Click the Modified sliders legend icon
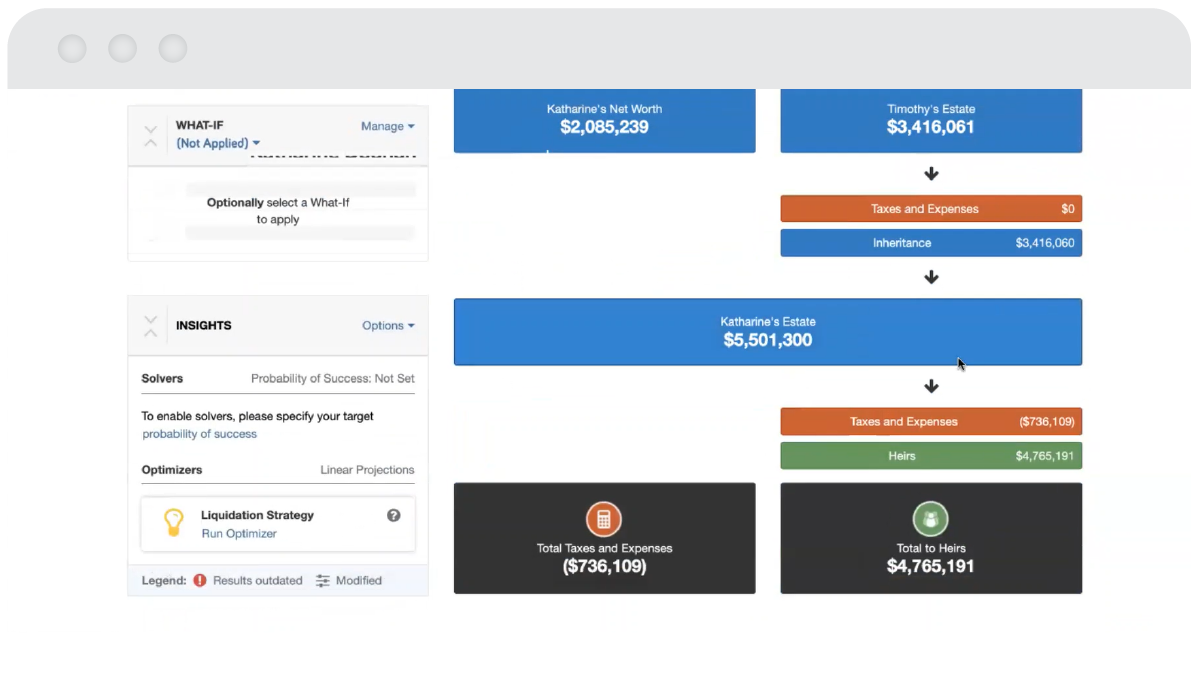The image size is (1200, 677). coord(323,580)
